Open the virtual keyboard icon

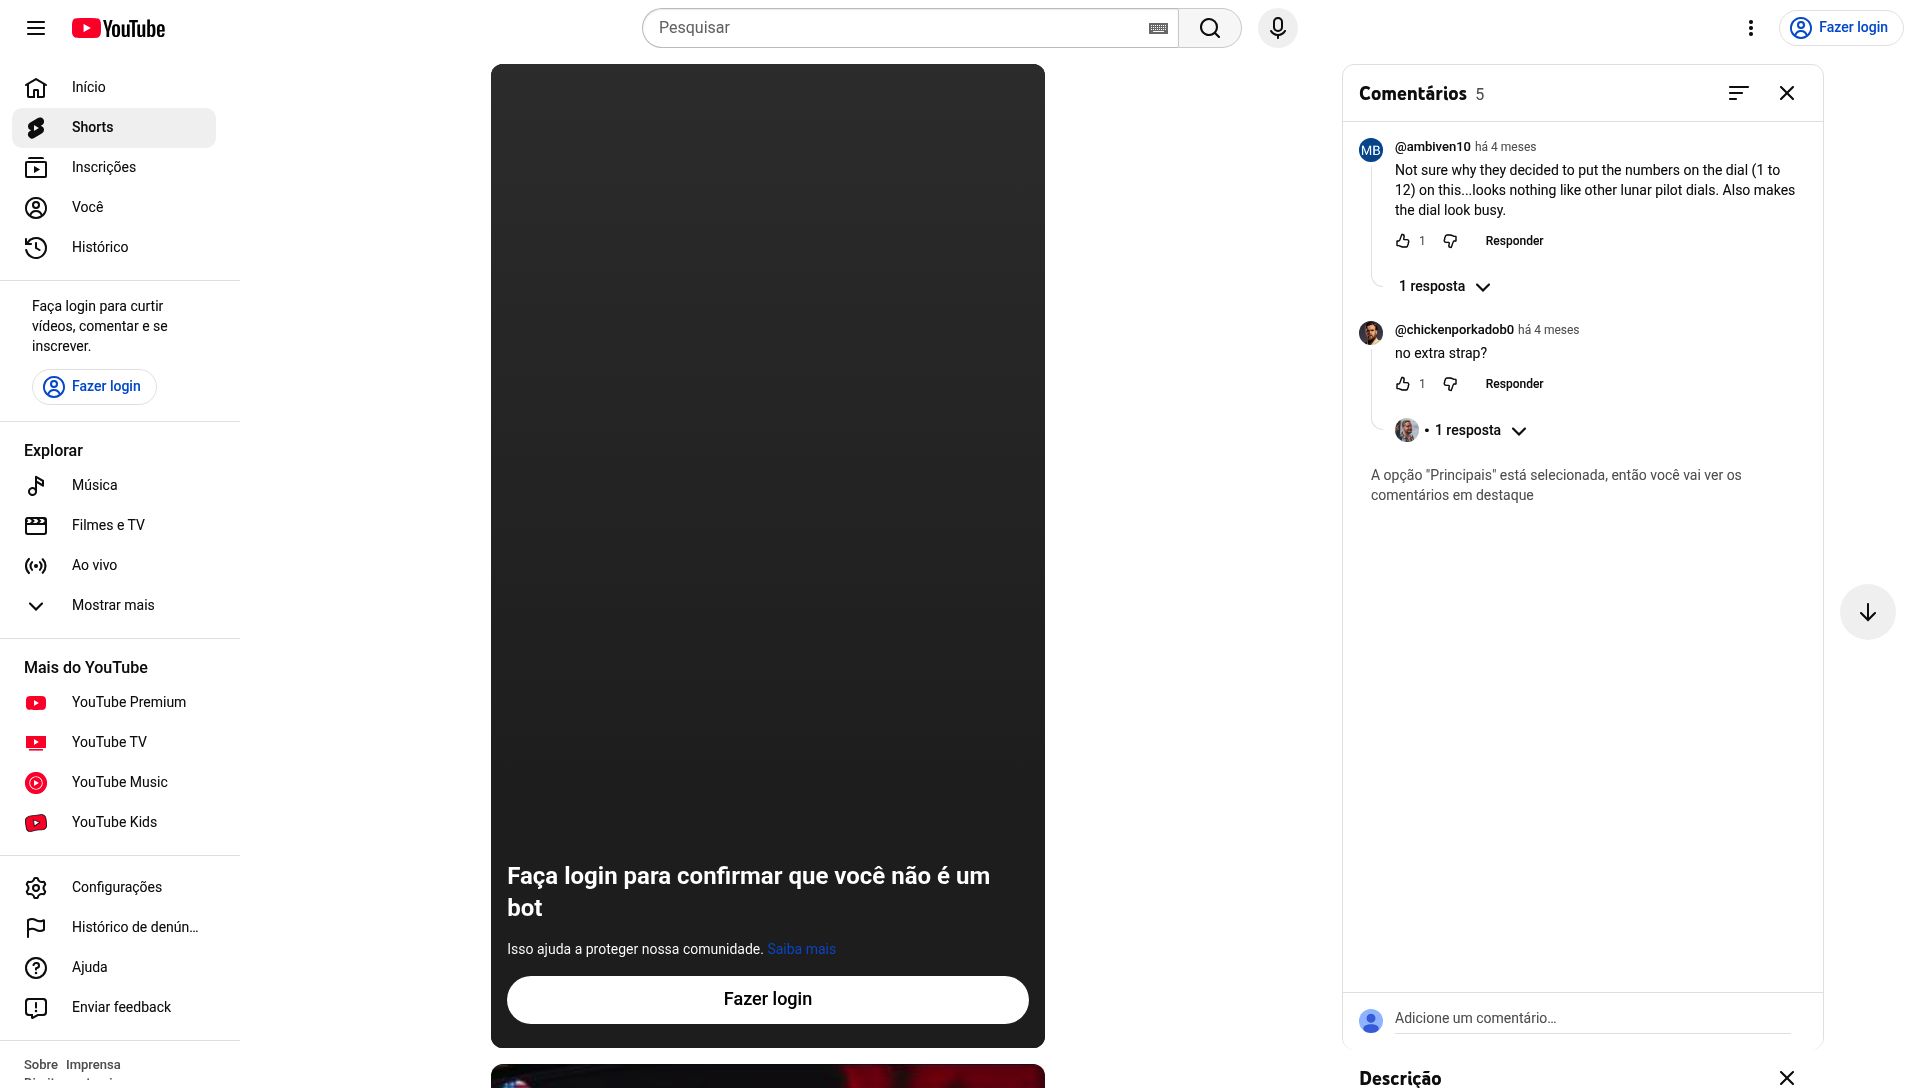pos(1158,28)
